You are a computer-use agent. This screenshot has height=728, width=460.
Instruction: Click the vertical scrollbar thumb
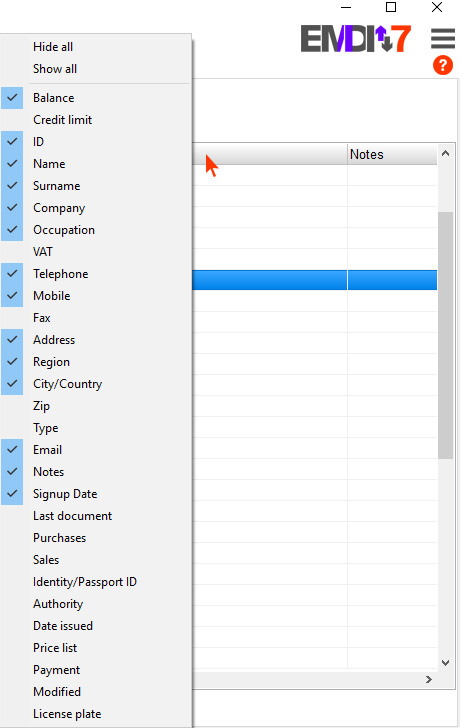click(445, 335)
